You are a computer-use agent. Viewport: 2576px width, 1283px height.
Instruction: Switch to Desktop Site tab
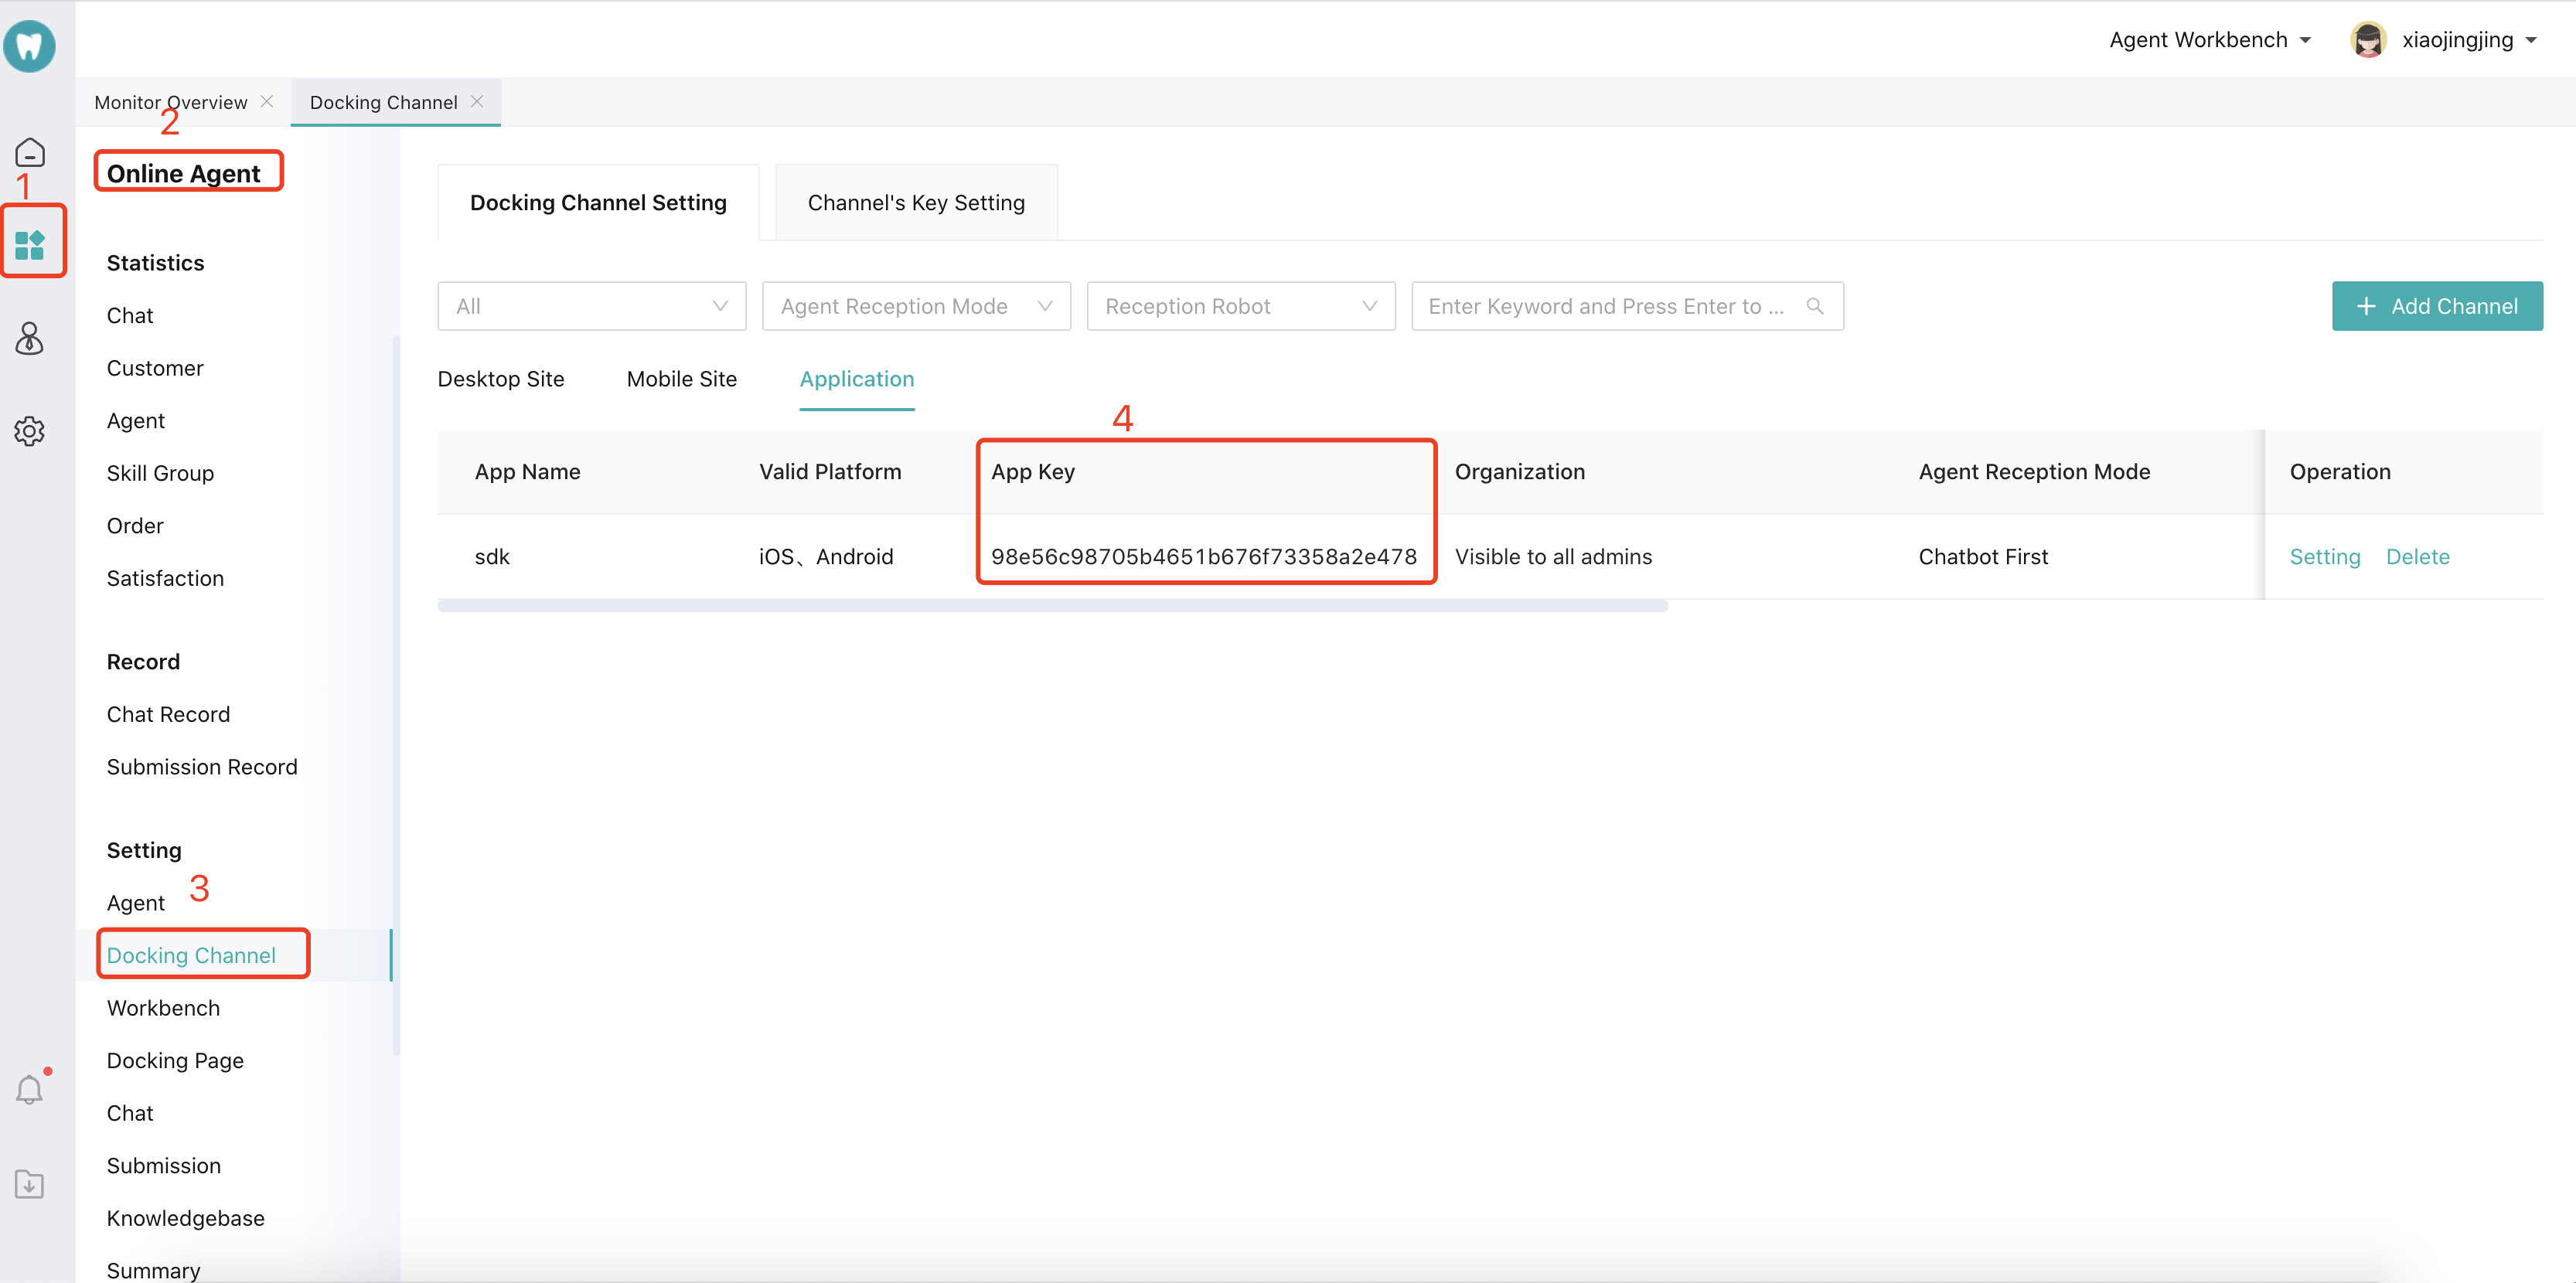(x=501, y=379)
